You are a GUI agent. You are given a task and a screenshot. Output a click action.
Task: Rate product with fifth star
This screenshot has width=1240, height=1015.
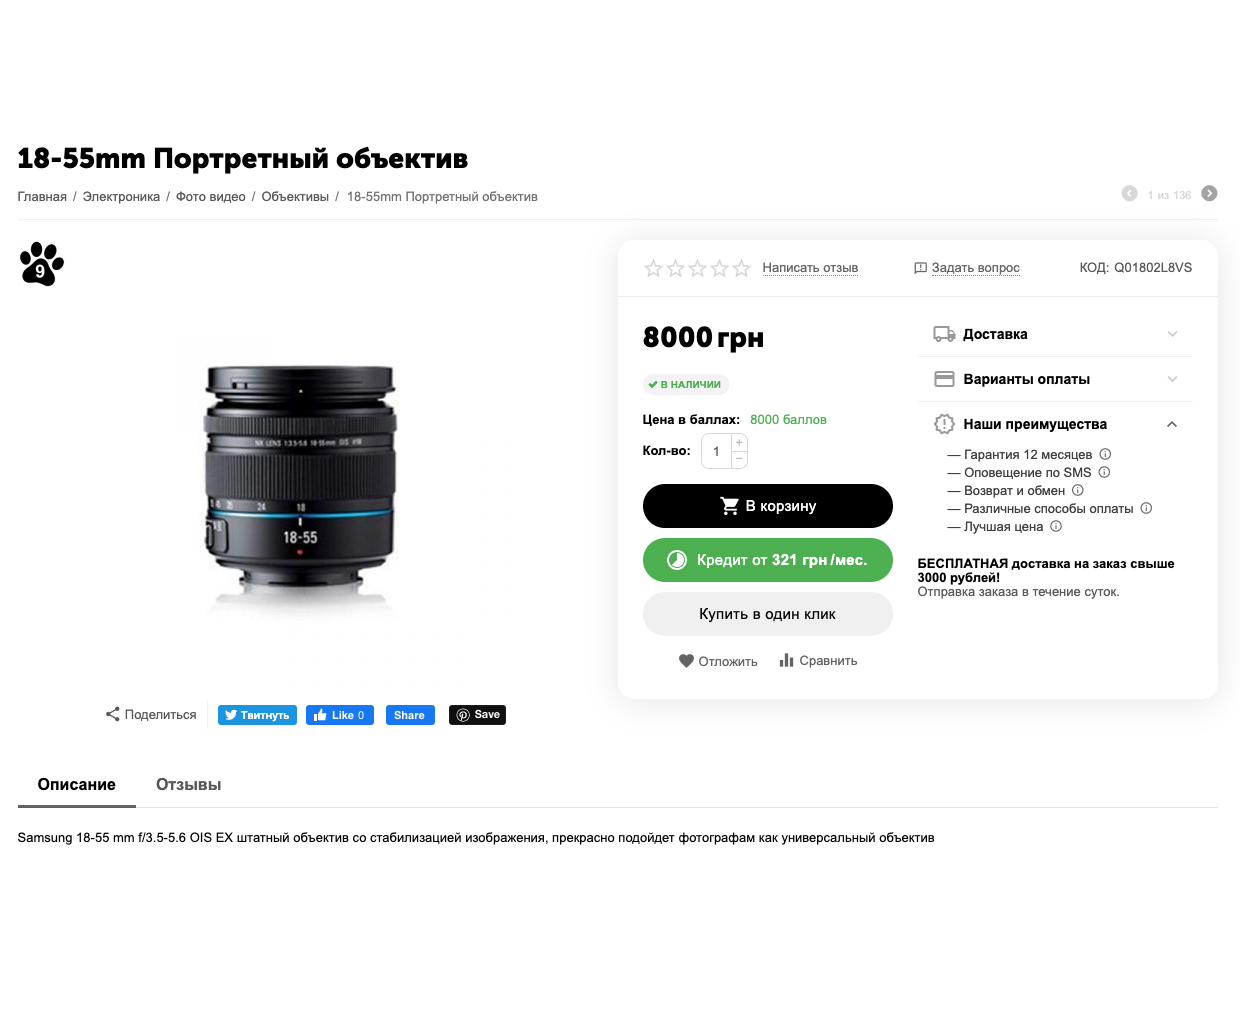[741, 268]
